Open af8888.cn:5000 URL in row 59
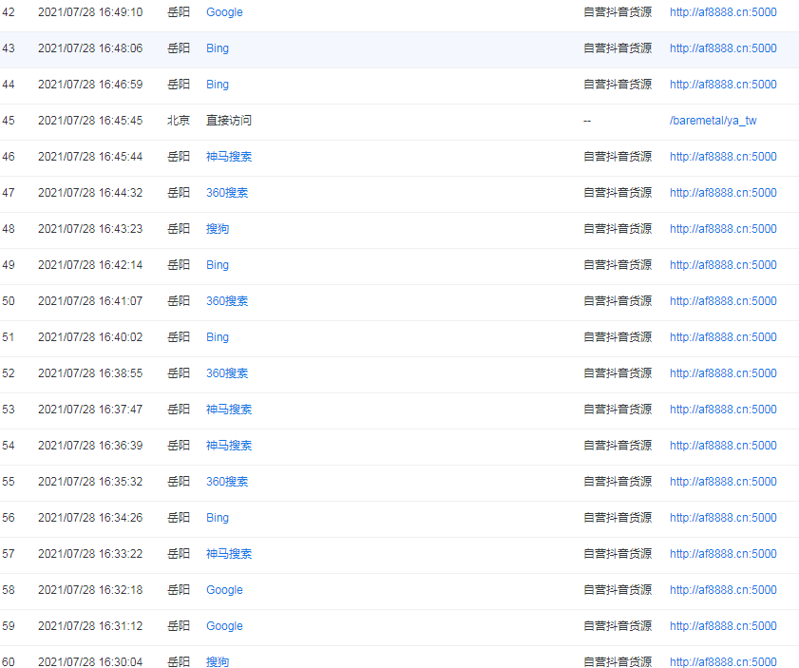 coord(723,626)
